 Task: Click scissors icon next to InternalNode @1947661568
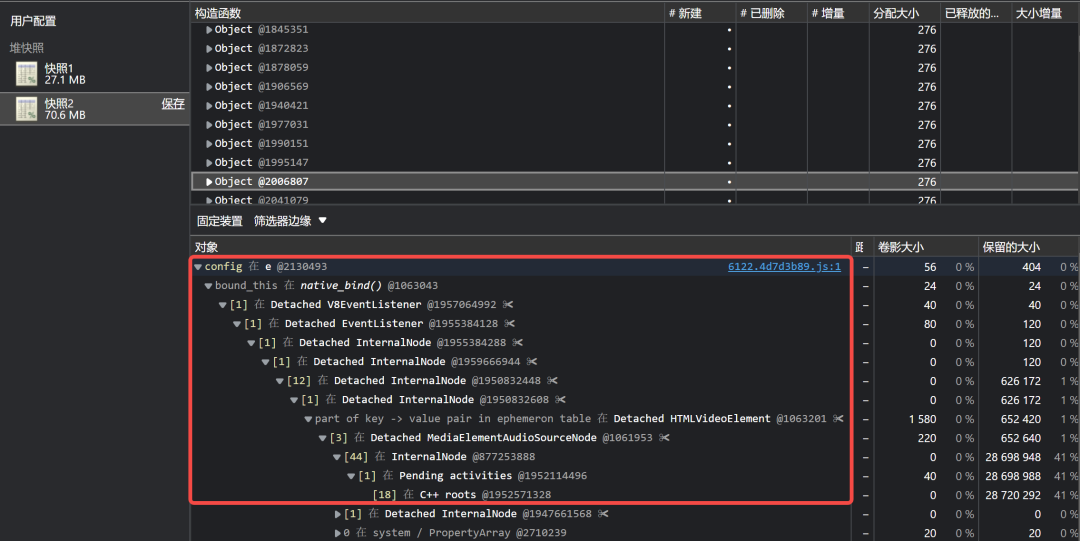coord(603,514)
